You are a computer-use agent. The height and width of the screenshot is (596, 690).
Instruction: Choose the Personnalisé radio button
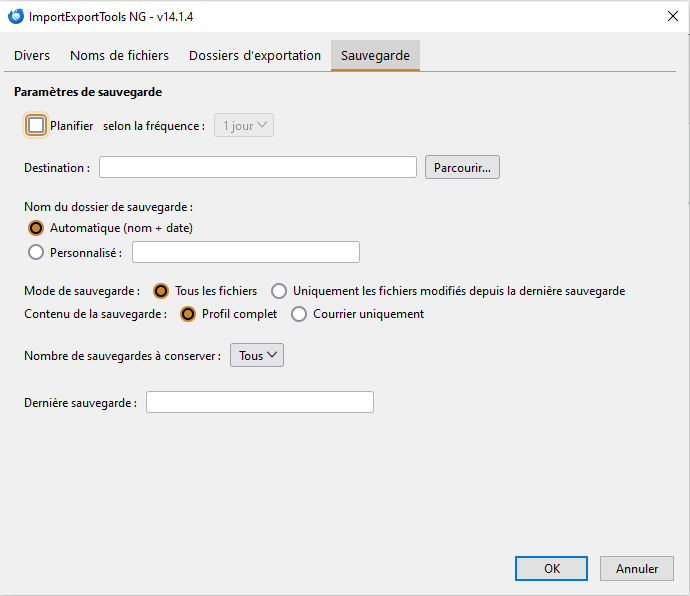[x=36, y=252]
